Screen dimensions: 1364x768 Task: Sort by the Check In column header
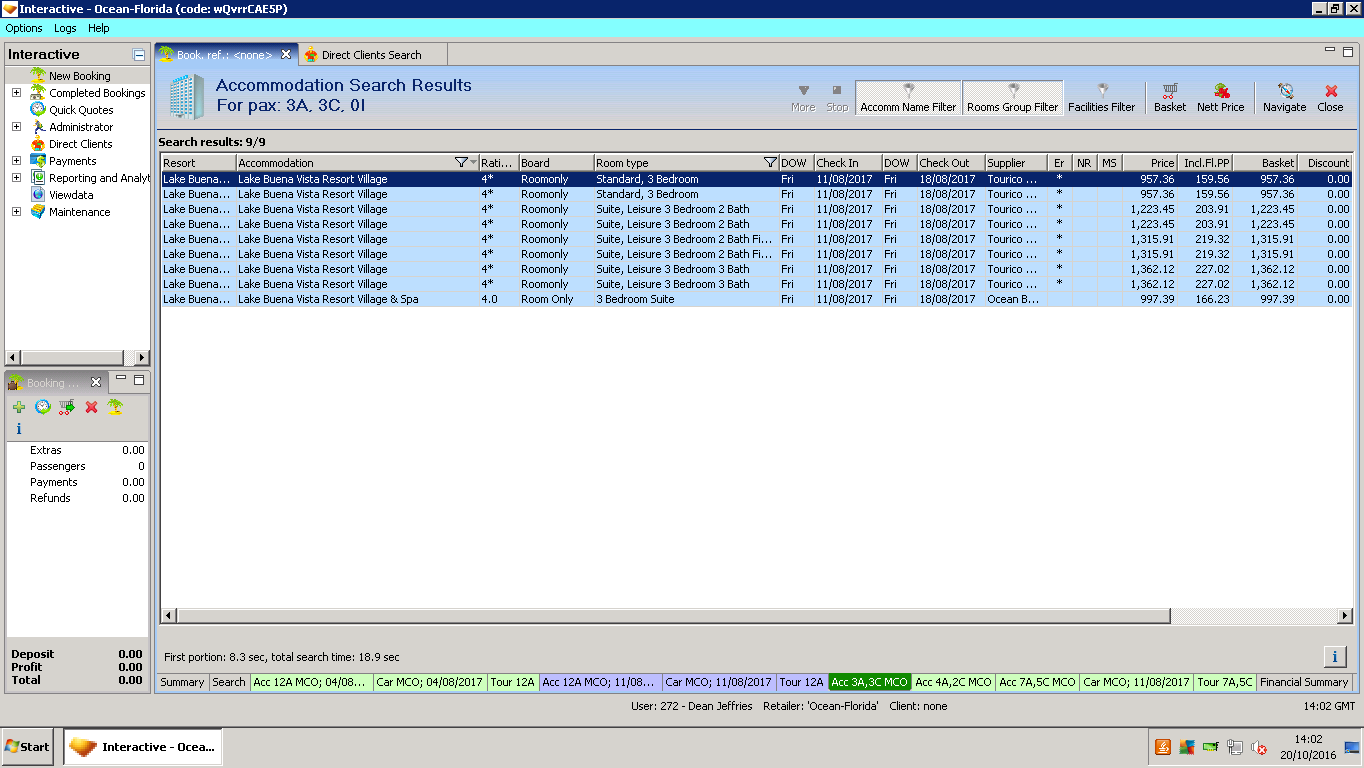tap(847, 163)
